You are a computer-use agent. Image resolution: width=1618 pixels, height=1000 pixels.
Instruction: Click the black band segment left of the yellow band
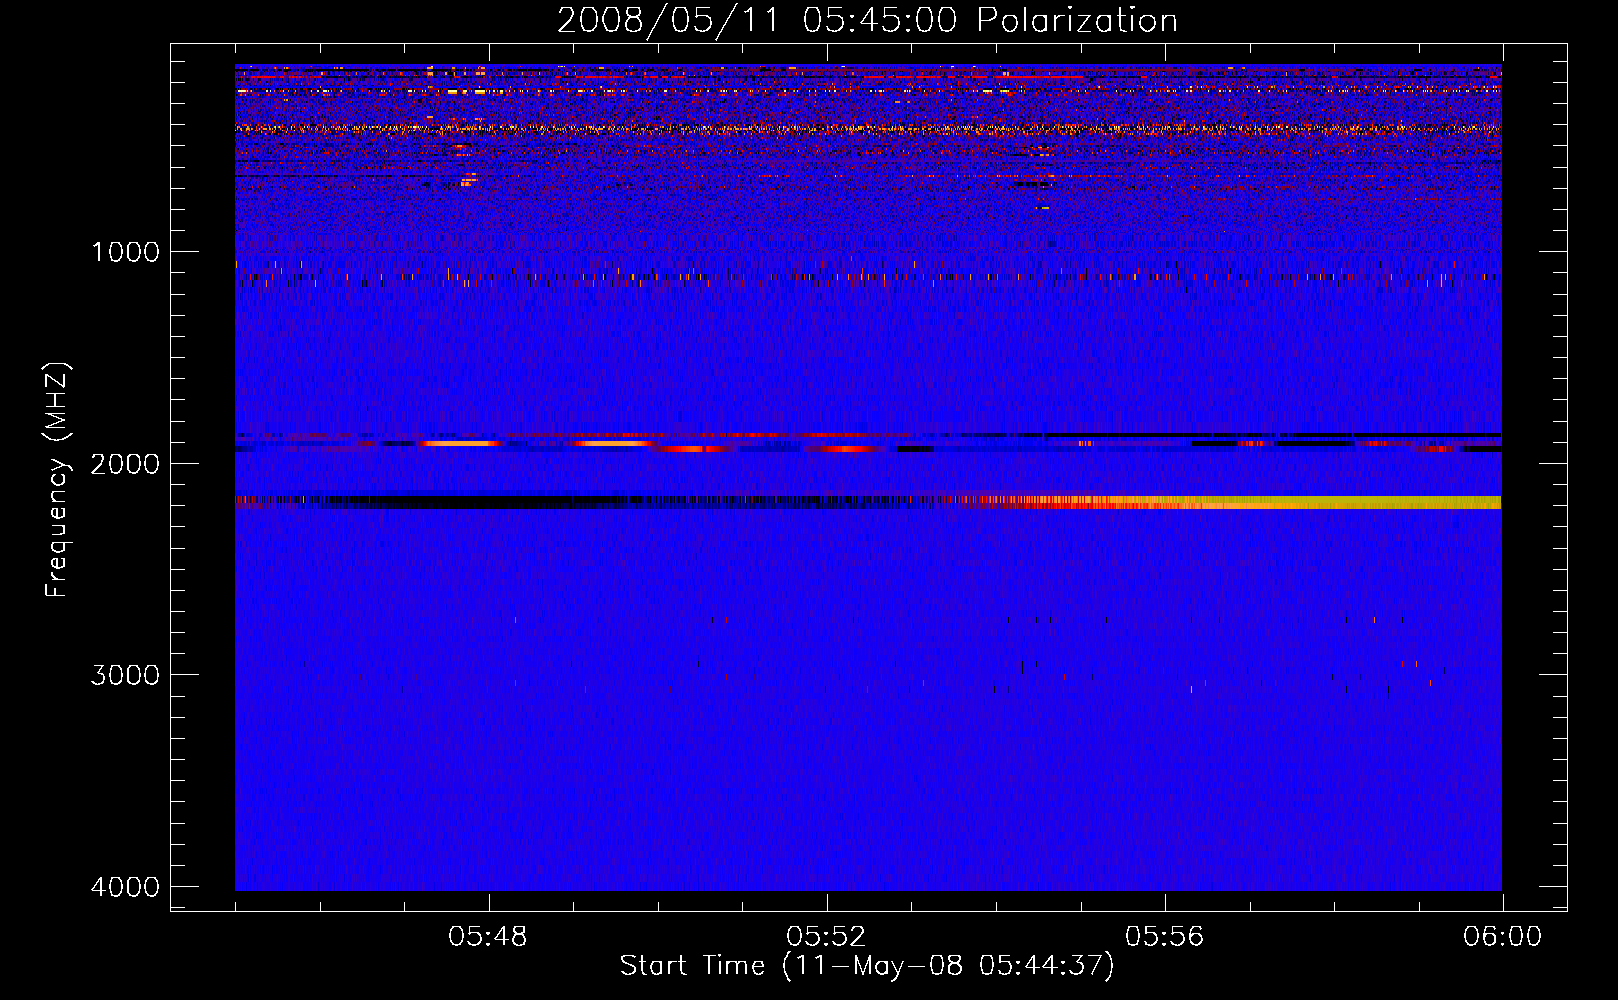tap(450, 502)
